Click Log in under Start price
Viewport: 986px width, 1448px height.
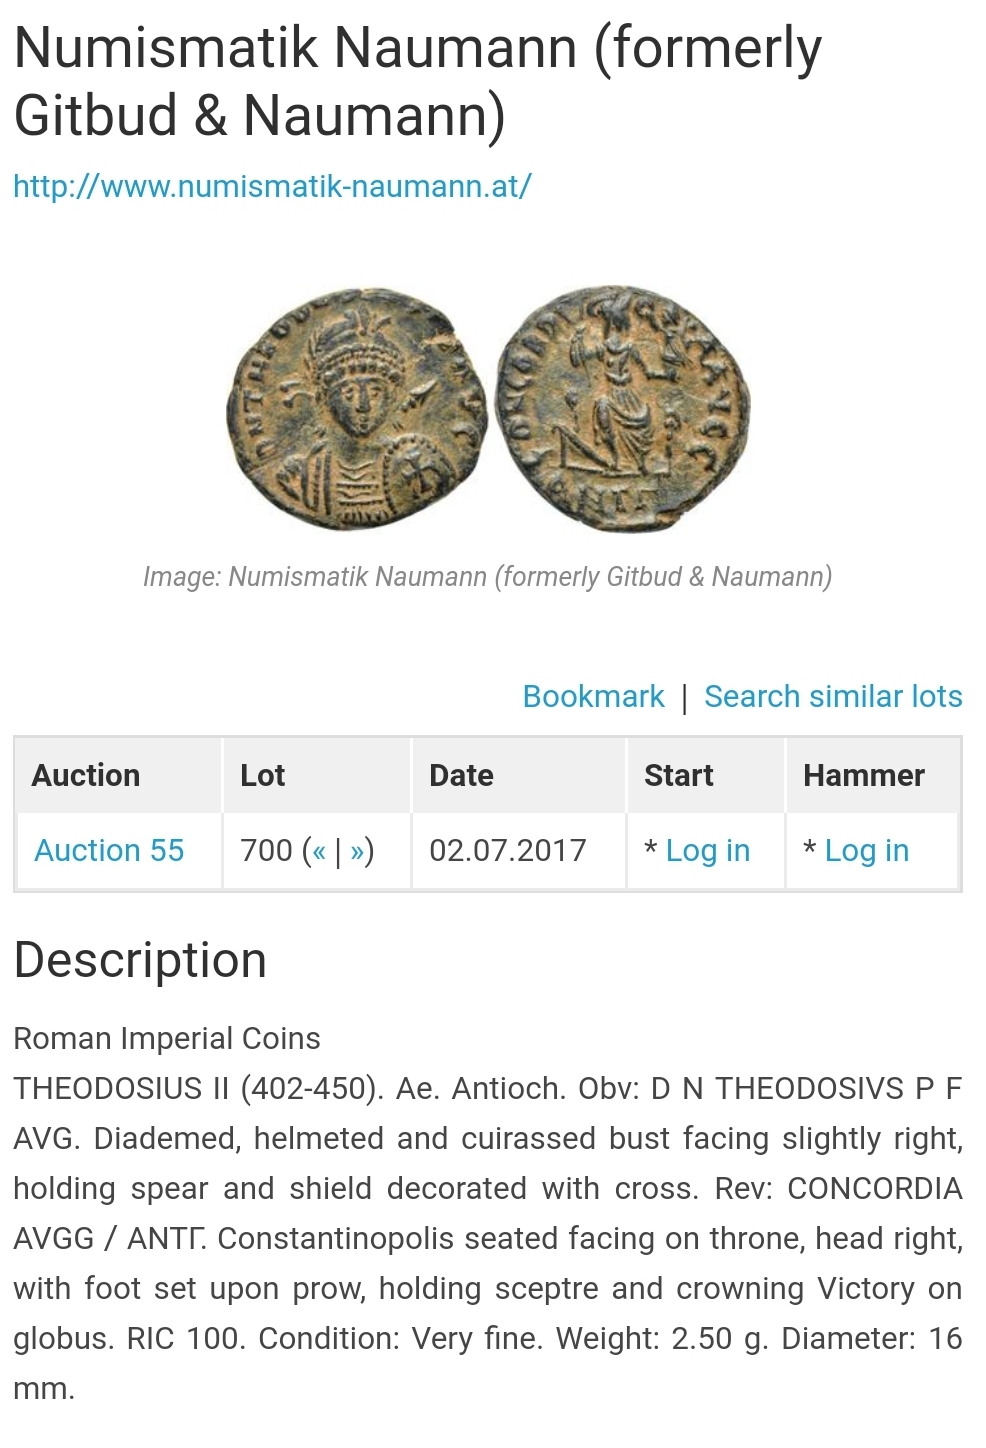707,850
